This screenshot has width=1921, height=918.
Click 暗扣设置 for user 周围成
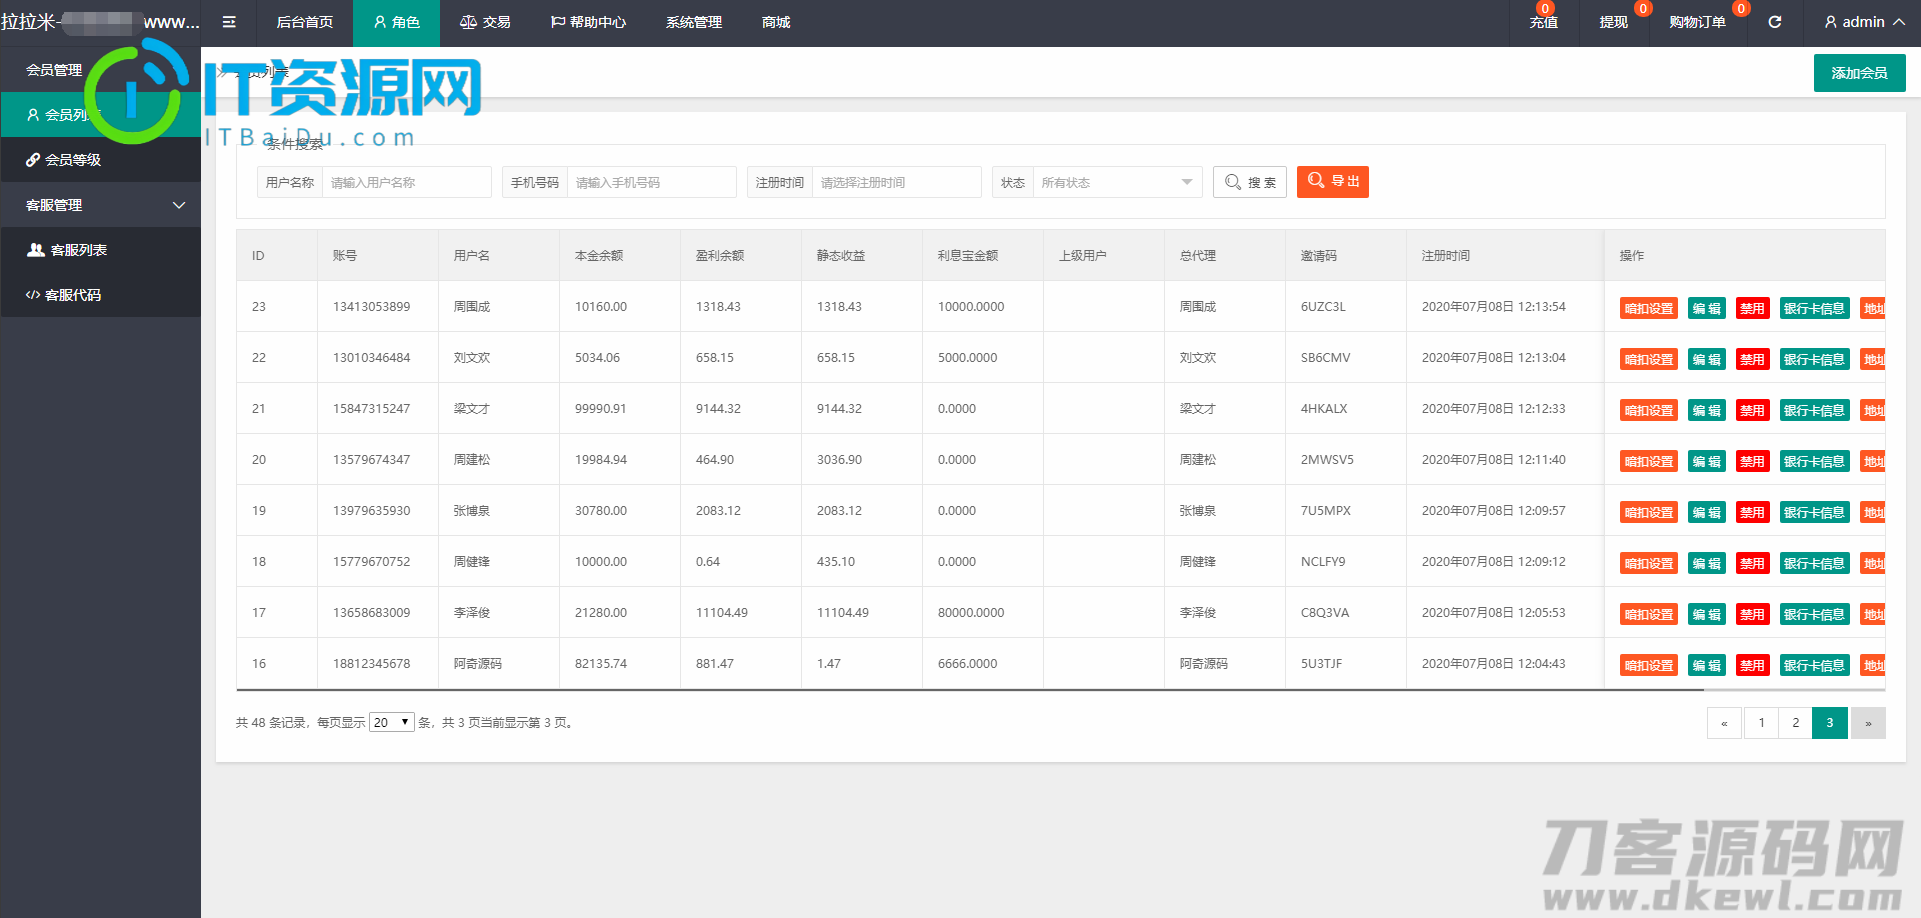[1649, 308]
